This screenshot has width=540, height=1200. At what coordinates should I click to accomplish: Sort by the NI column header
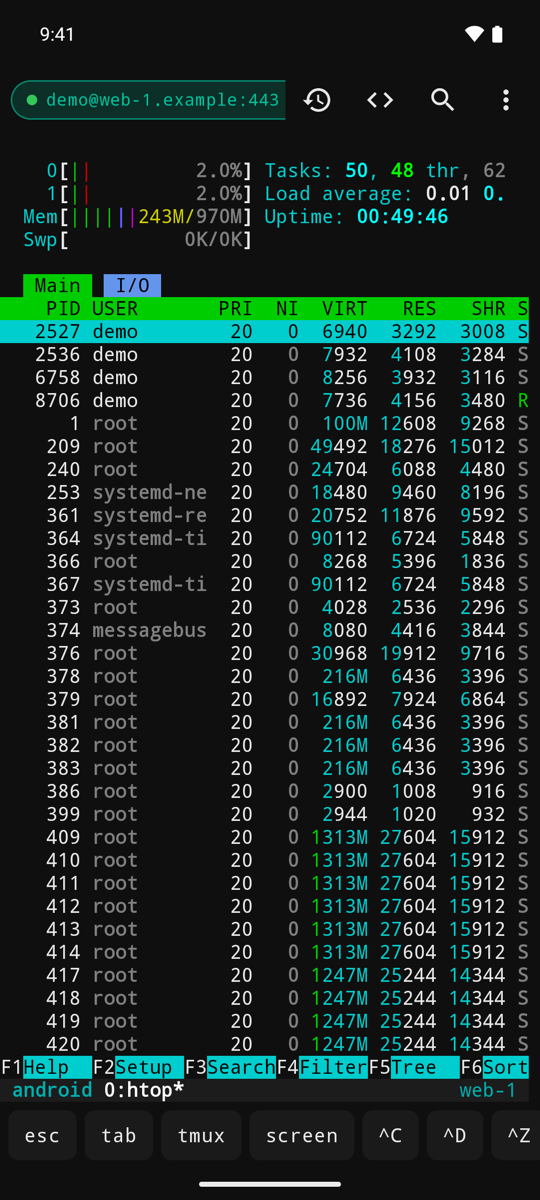[287, 309]
